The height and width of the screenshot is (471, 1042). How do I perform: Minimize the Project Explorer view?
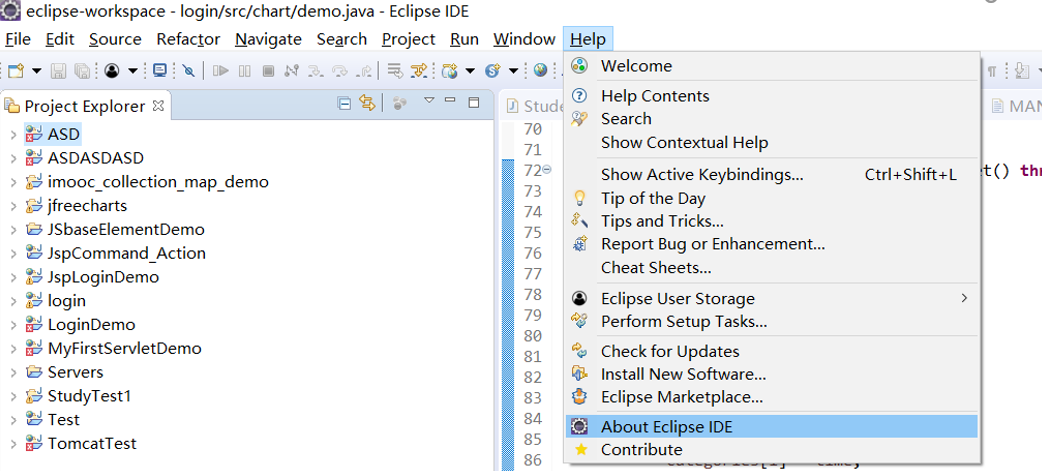coord(450,100)
